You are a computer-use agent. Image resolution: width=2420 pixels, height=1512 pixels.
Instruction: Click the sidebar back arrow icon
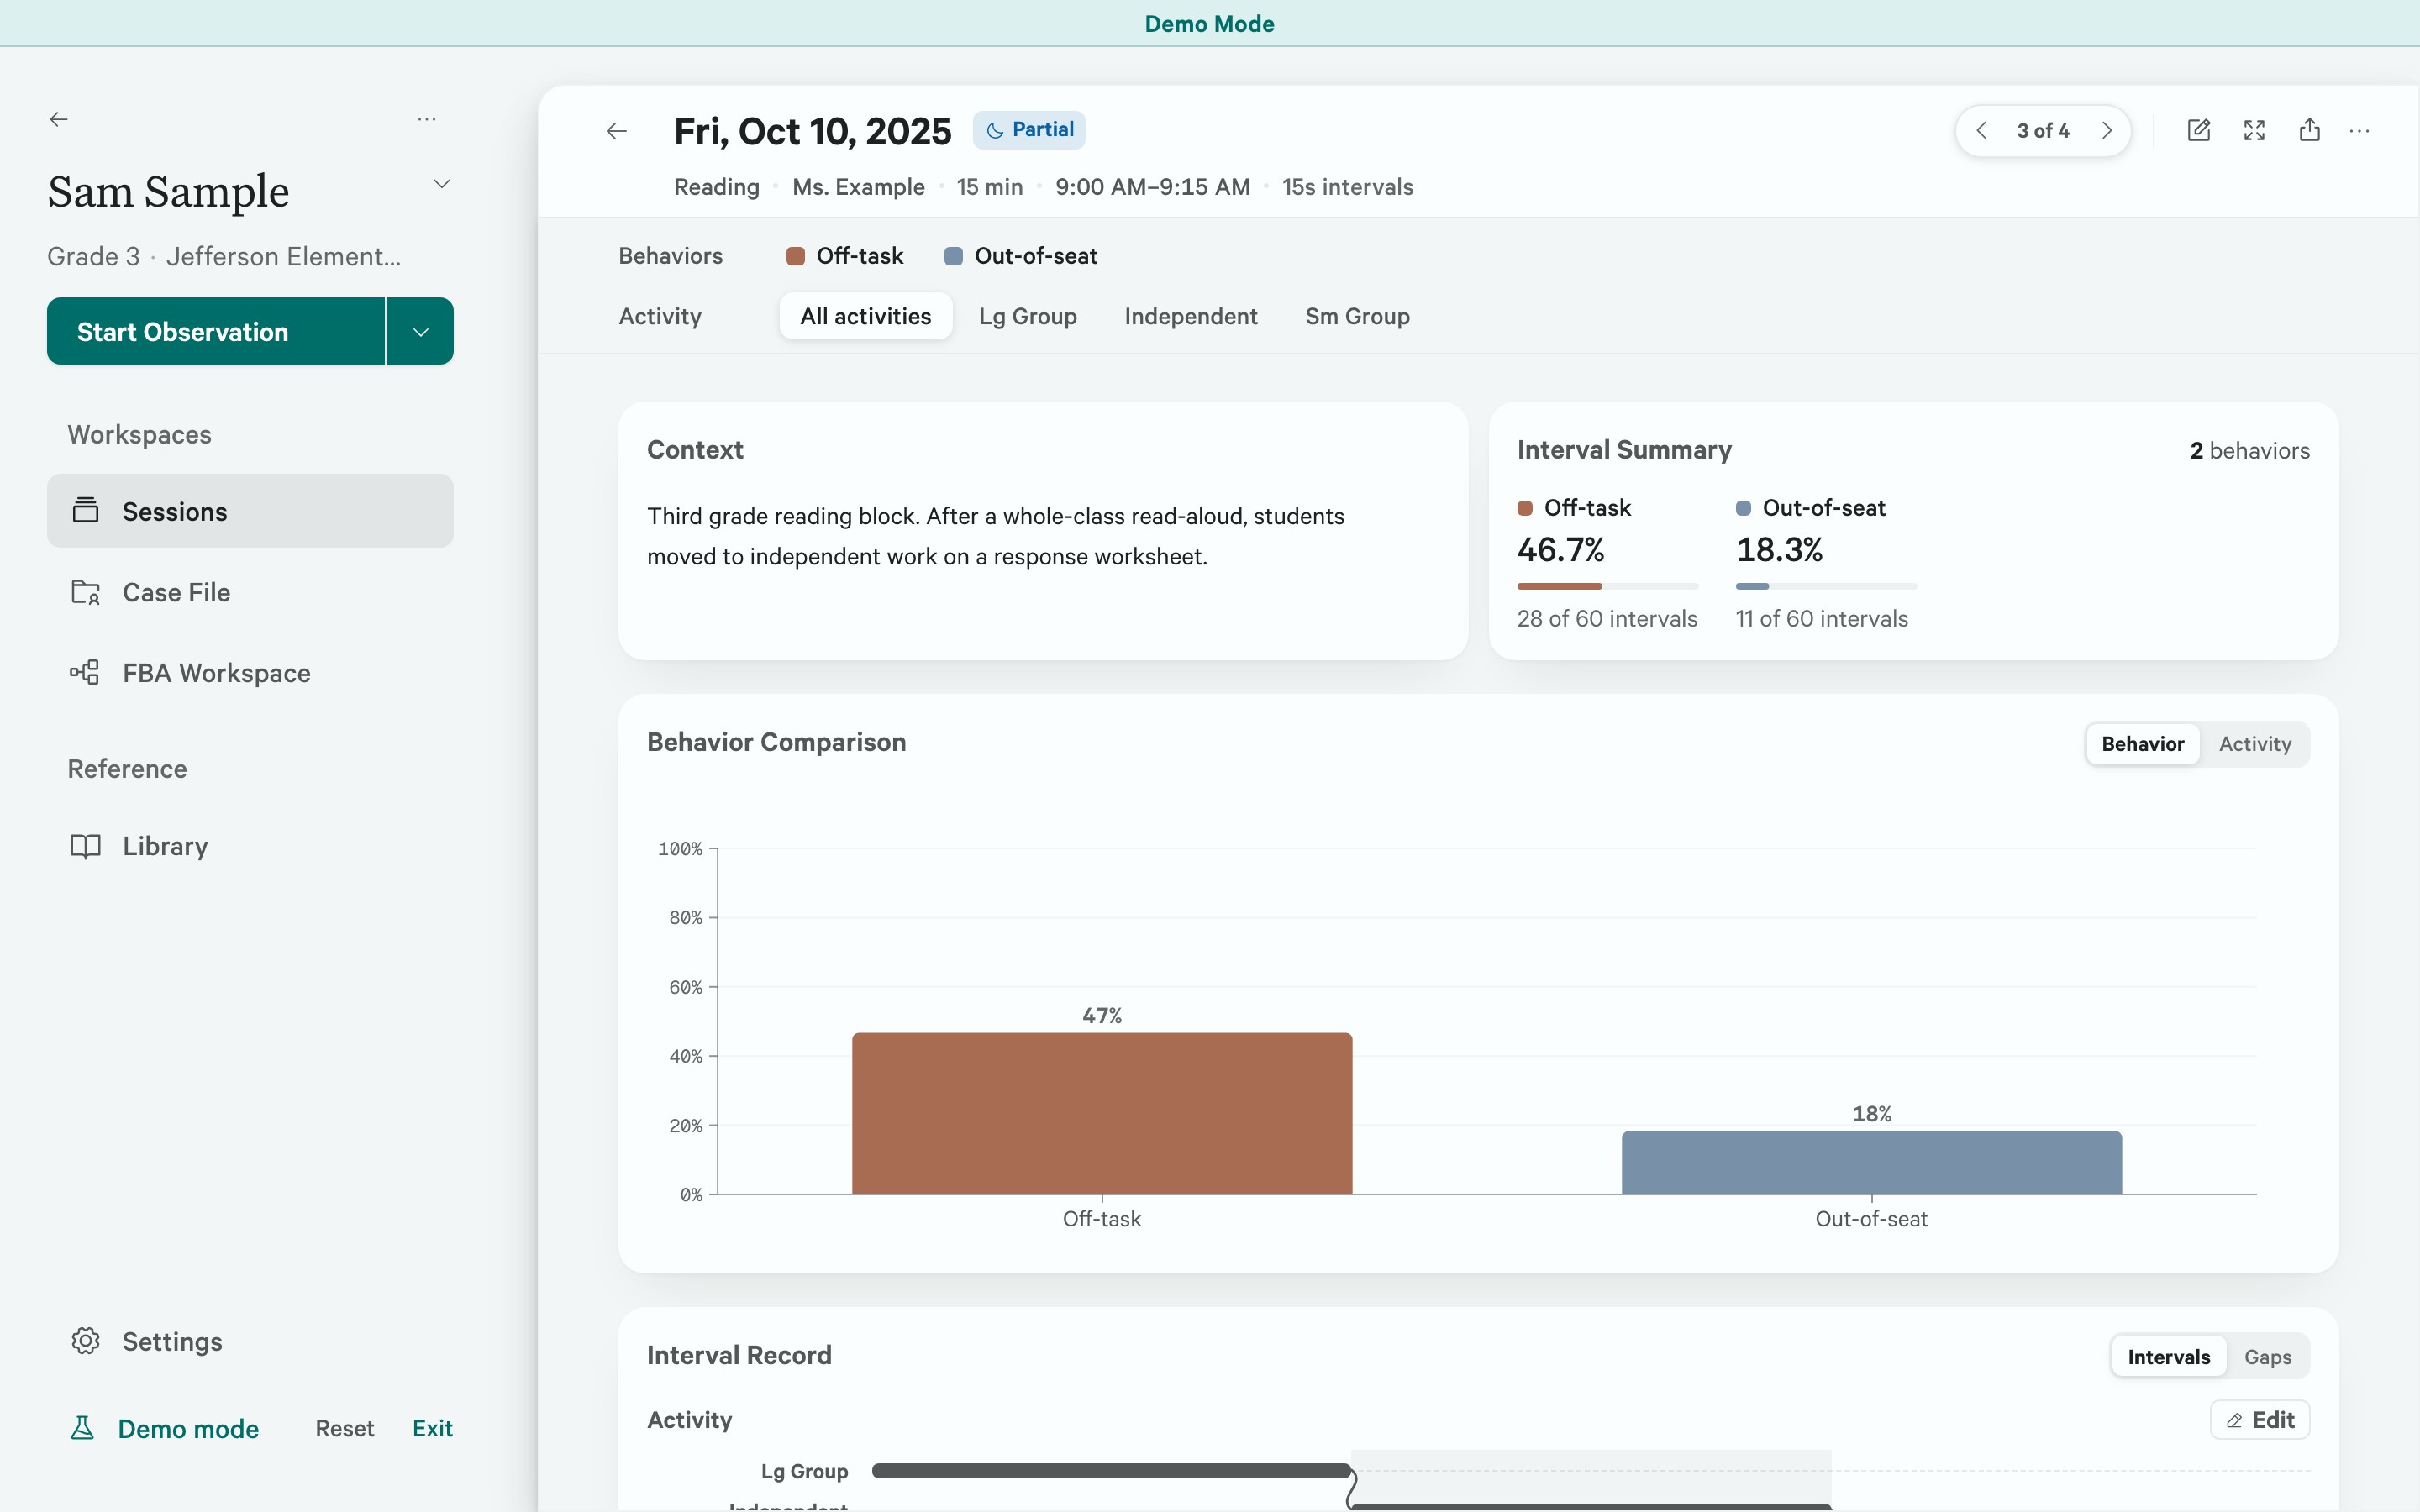tap(59, 119)
